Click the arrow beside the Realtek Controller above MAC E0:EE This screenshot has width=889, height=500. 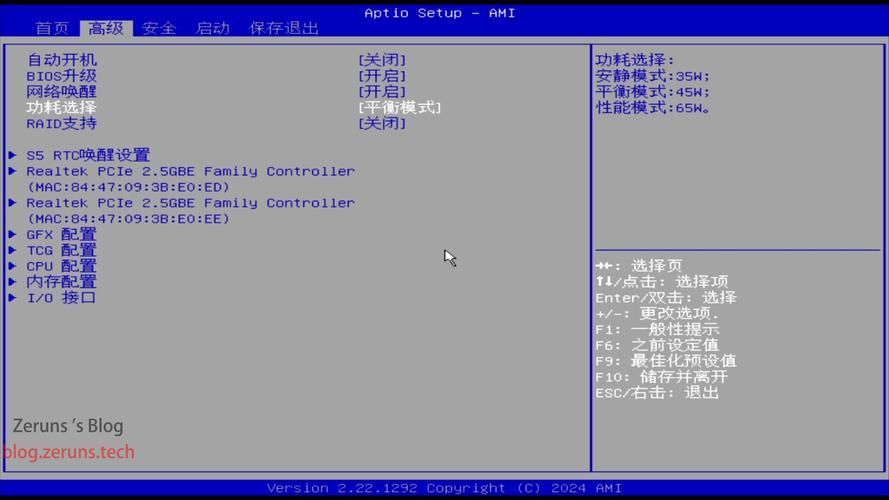pyautogui.click(x=12, y=202)
